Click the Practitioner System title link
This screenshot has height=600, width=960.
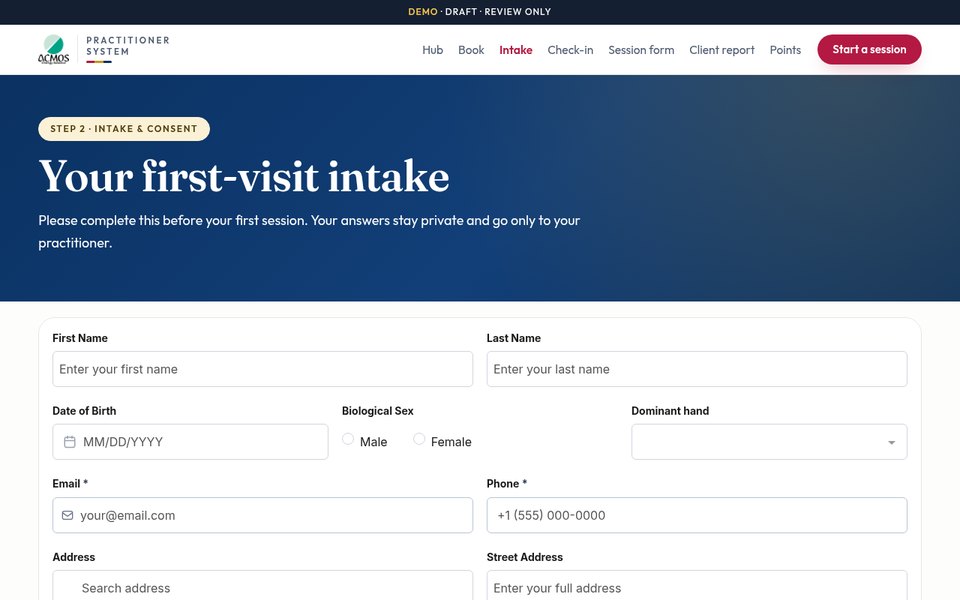[128, 46]
